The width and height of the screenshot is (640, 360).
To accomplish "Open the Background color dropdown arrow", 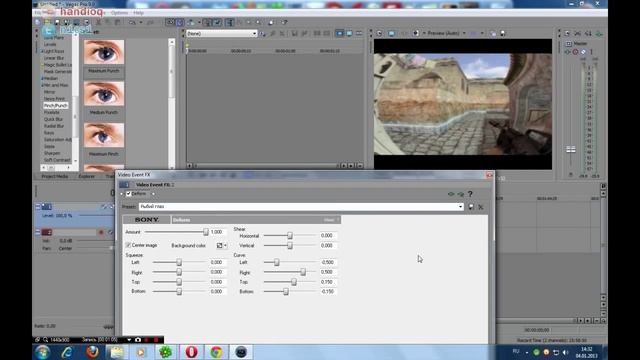I will [x=225, y=245].
